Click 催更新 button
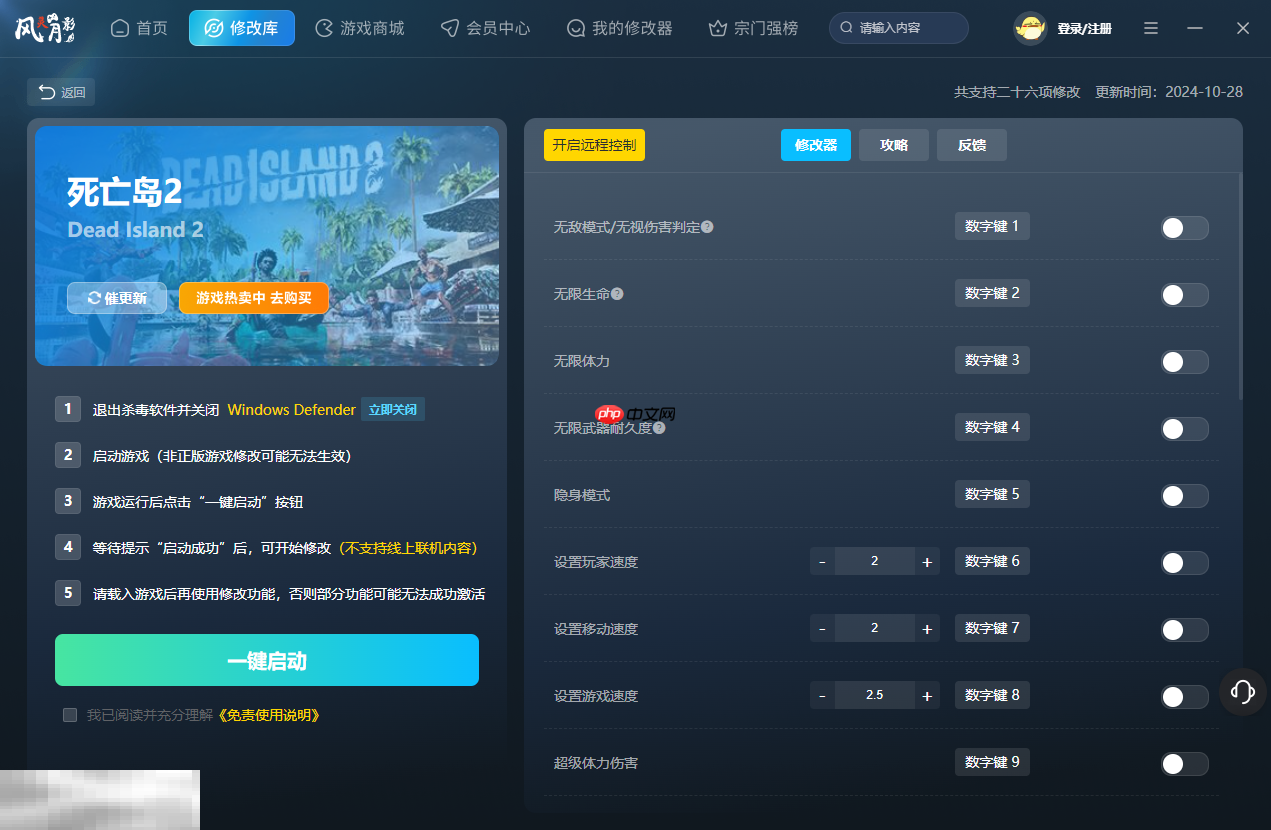Screen dimensions: 1271x830 [x=117, y=298]
